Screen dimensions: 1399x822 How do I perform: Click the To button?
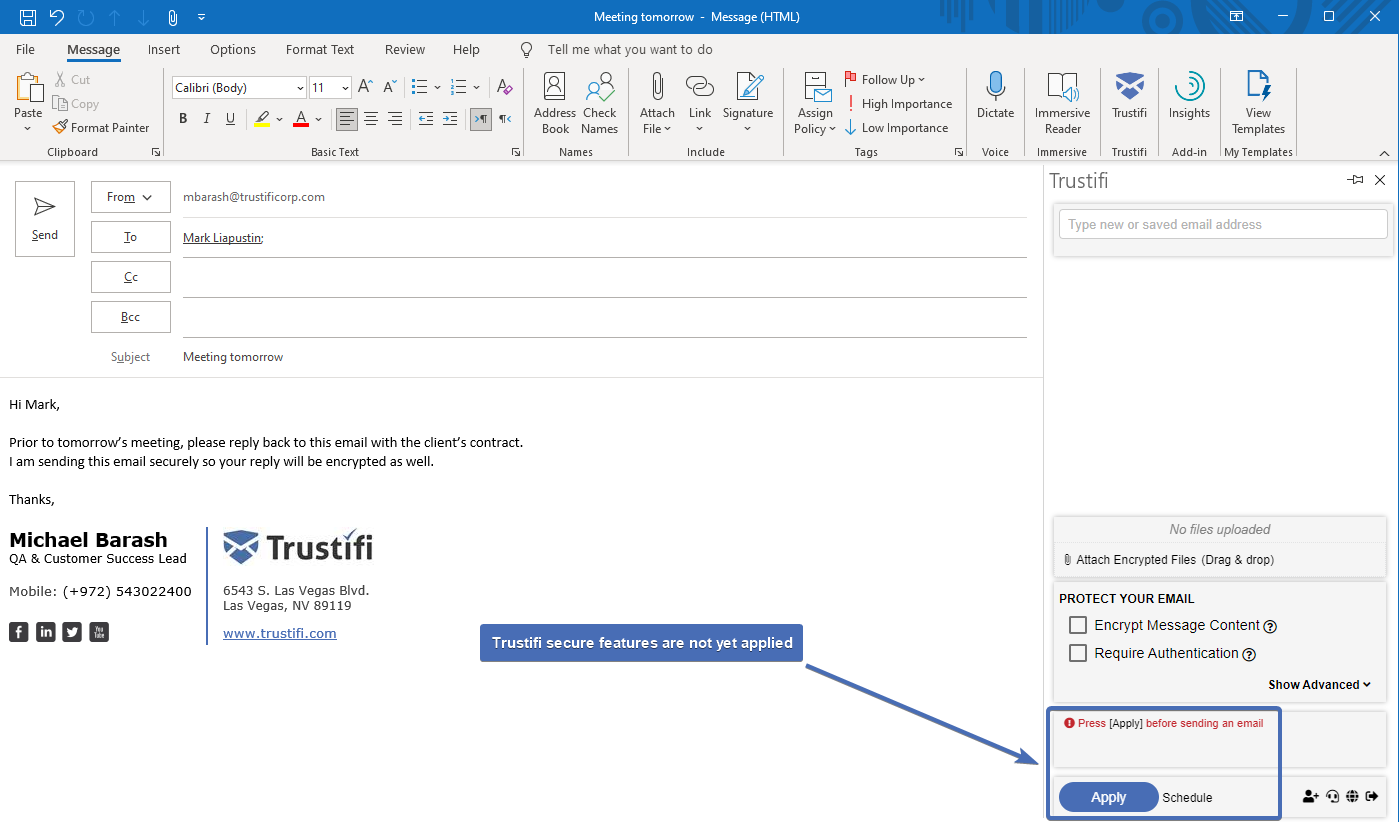131,237
